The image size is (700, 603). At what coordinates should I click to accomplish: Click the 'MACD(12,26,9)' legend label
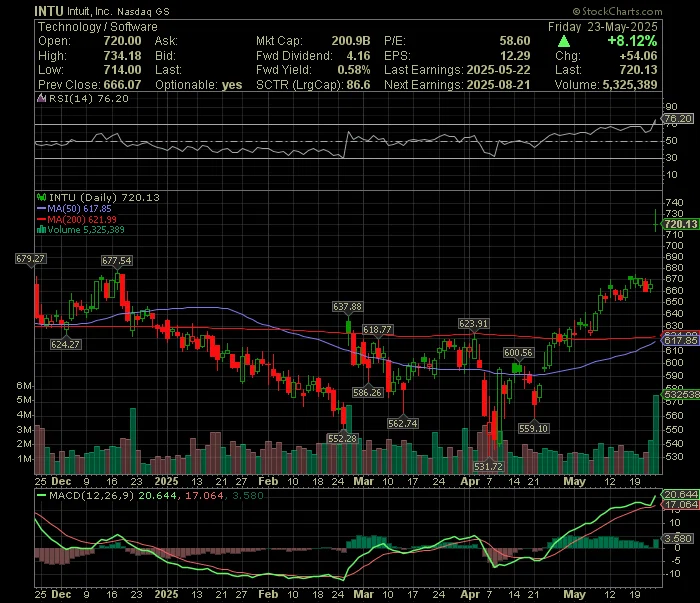[92, 495]
